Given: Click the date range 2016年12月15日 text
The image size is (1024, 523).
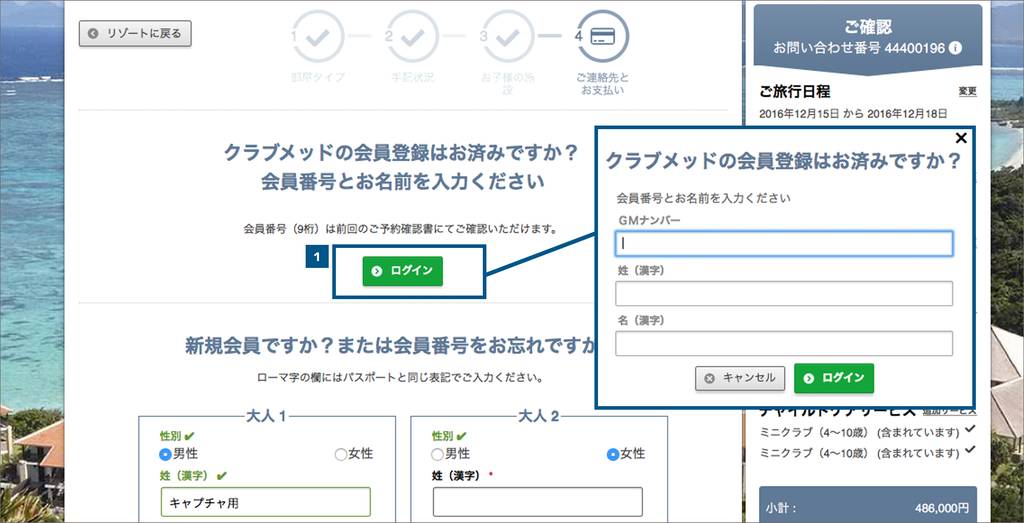Looking at the screenshot, I should point(853,113).
